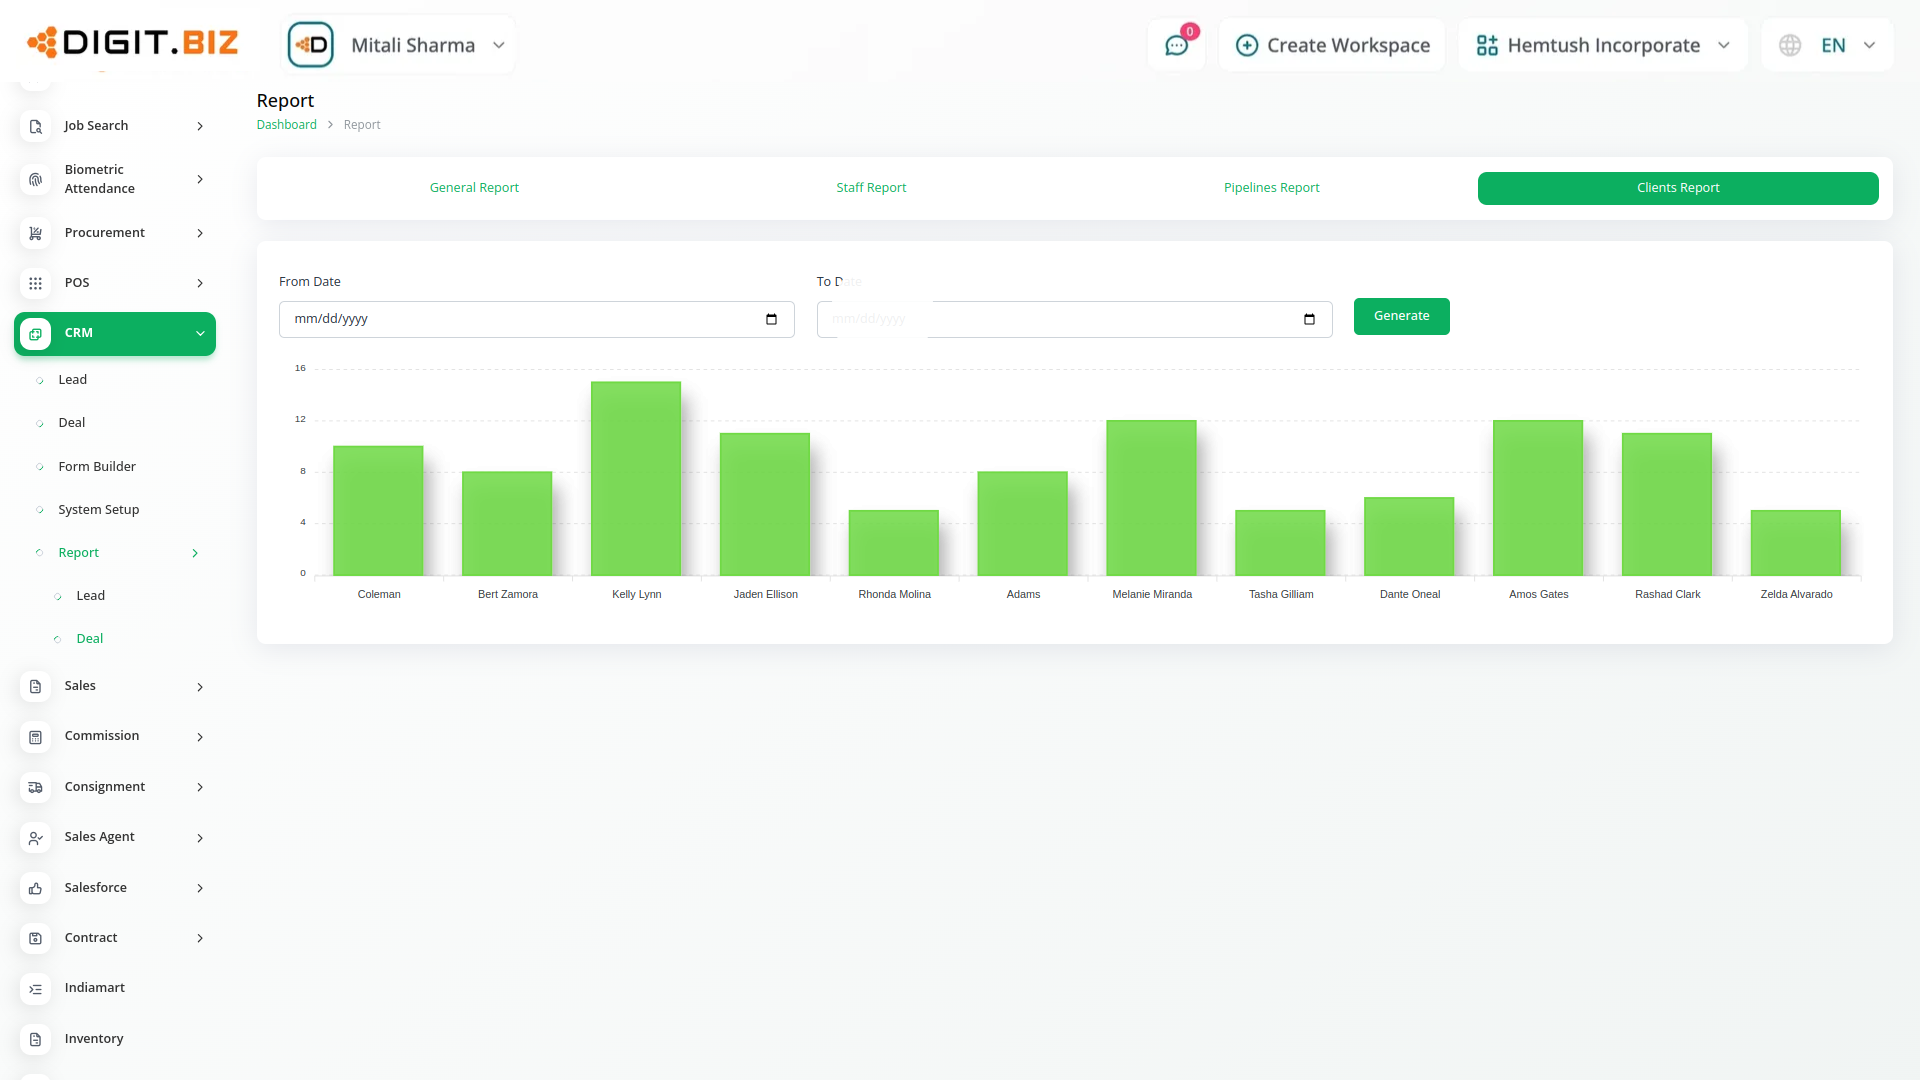Expand the Sales menu chevron
Viewport: 1920px width, 1080px height.
click(x=200, y=687)
